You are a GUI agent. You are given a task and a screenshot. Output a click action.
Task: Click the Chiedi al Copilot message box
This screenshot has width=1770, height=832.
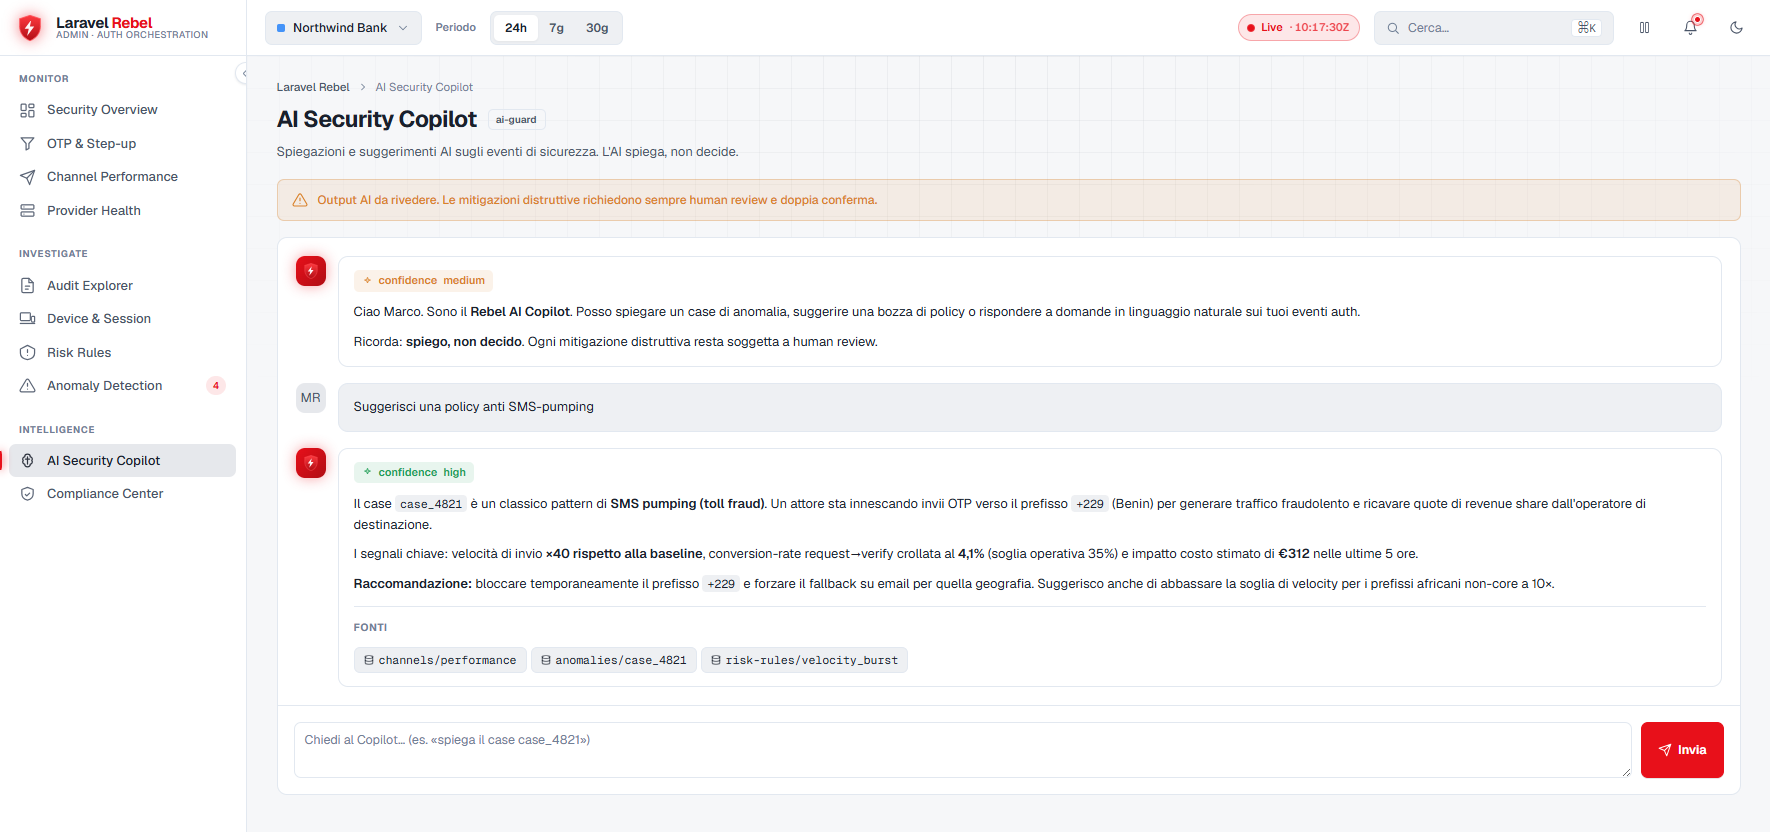tap(962, 750)
